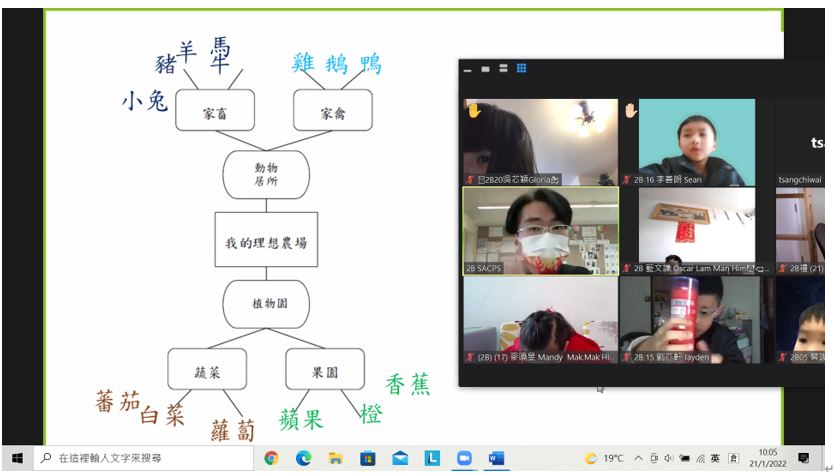Expand the hidden system tray icons
The width and height of the screenshot is (834, 475).
point(638,458)
